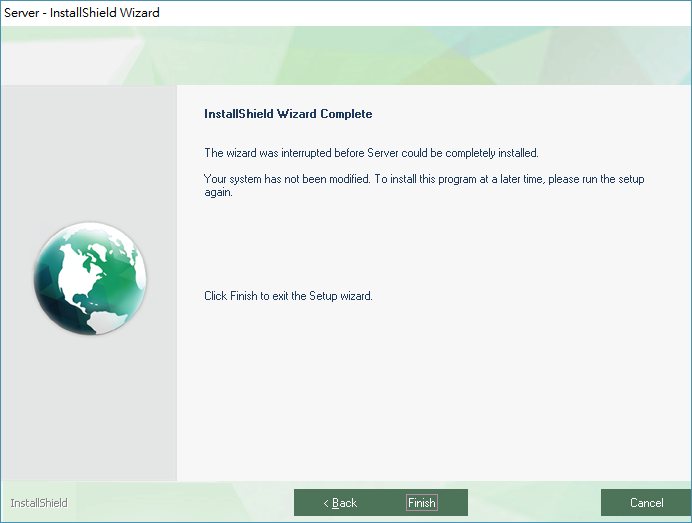Click 'Click Finish to exit the Setup wizard' text
Viewport: 692px width, 523px height.
point(288,296)
